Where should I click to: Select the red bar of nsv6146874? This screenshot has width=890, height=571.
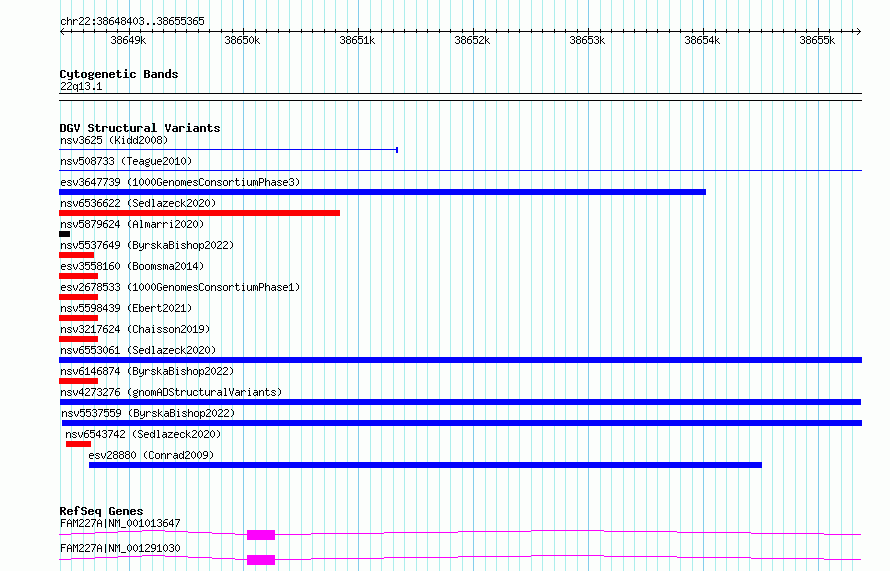[78, 381]
